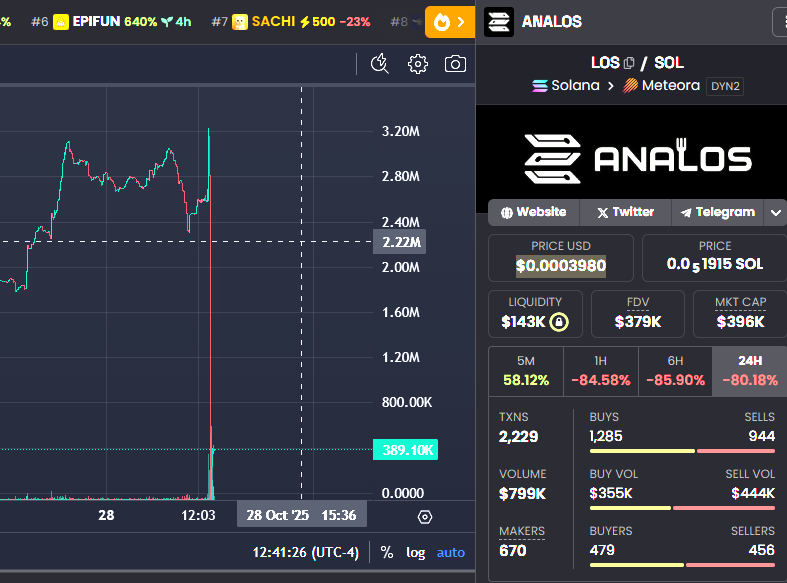Click the PRICE USD $0.0003980 box

pos(561,258)
